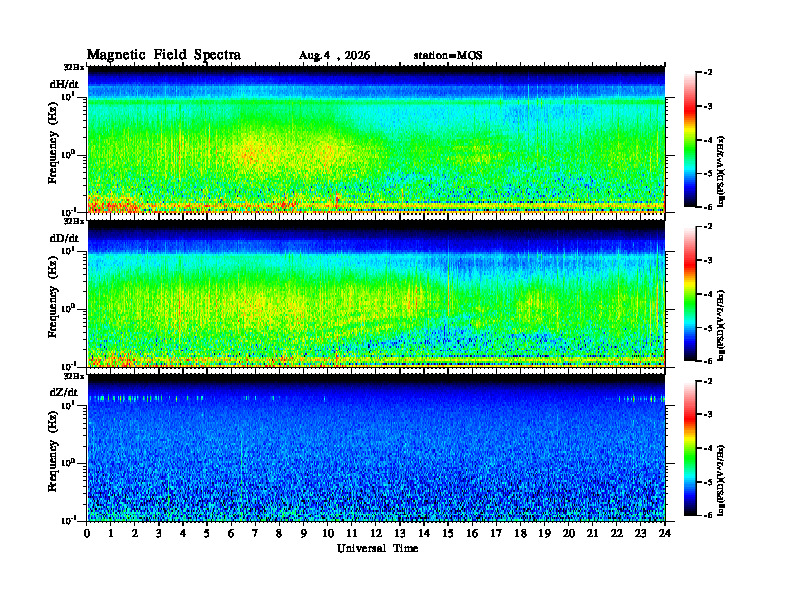Click the "32Hz" tick label above dH/dt
Viewport: 792px width, 612px height.
coord(74,66)
